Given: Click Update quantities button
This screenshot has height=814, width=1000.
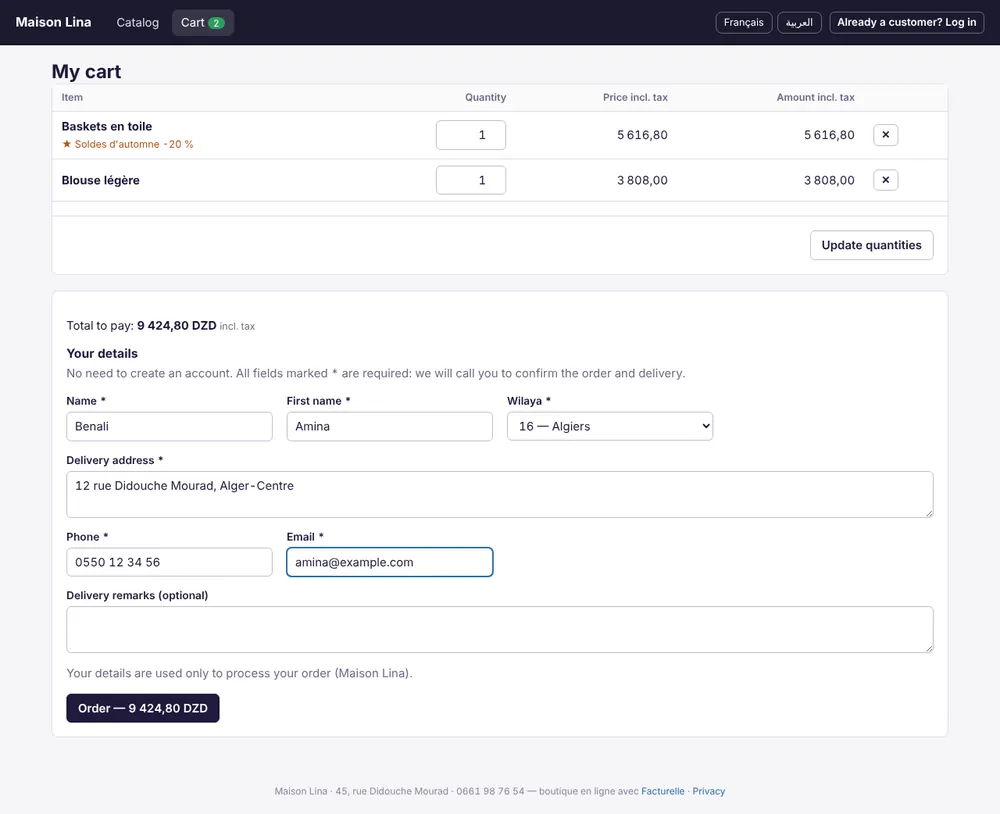Looking at the screenshot, I should tap(871, 245).
